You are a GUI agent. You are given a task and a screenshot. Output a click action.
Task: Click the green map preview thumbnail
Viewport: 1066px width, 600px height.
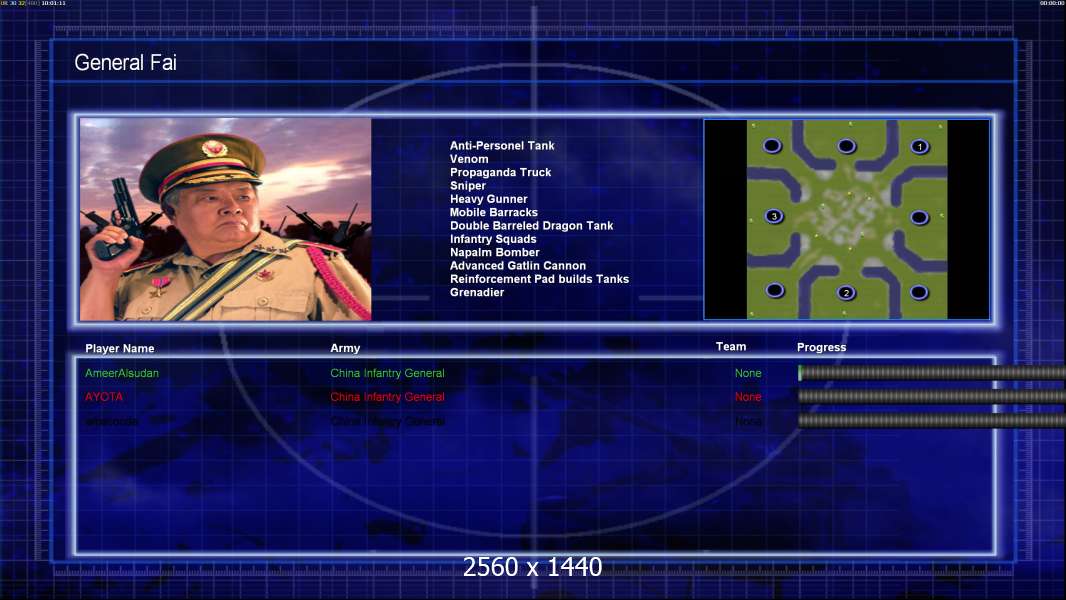tap(846, 219)
